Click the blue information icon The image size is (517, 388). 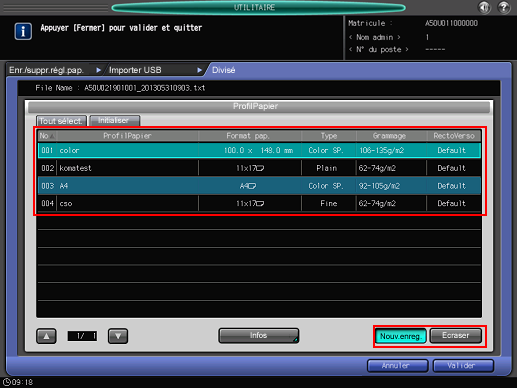(x=23, y=31)
